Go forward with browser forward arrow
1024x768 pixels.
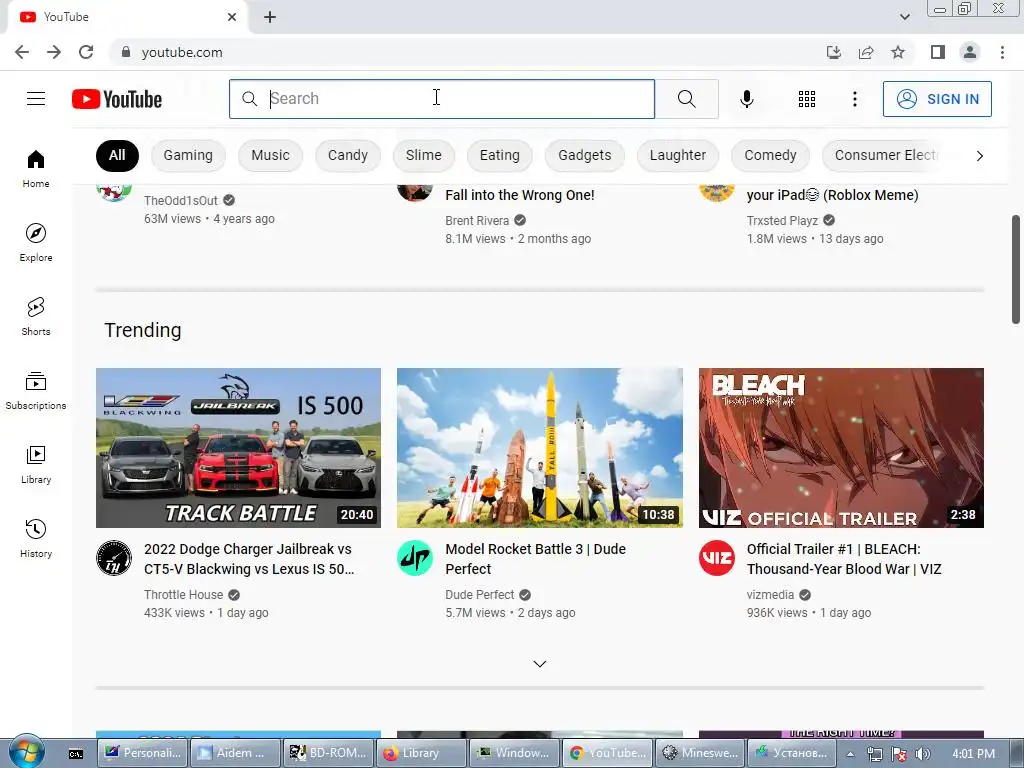(x=54, y=52)
